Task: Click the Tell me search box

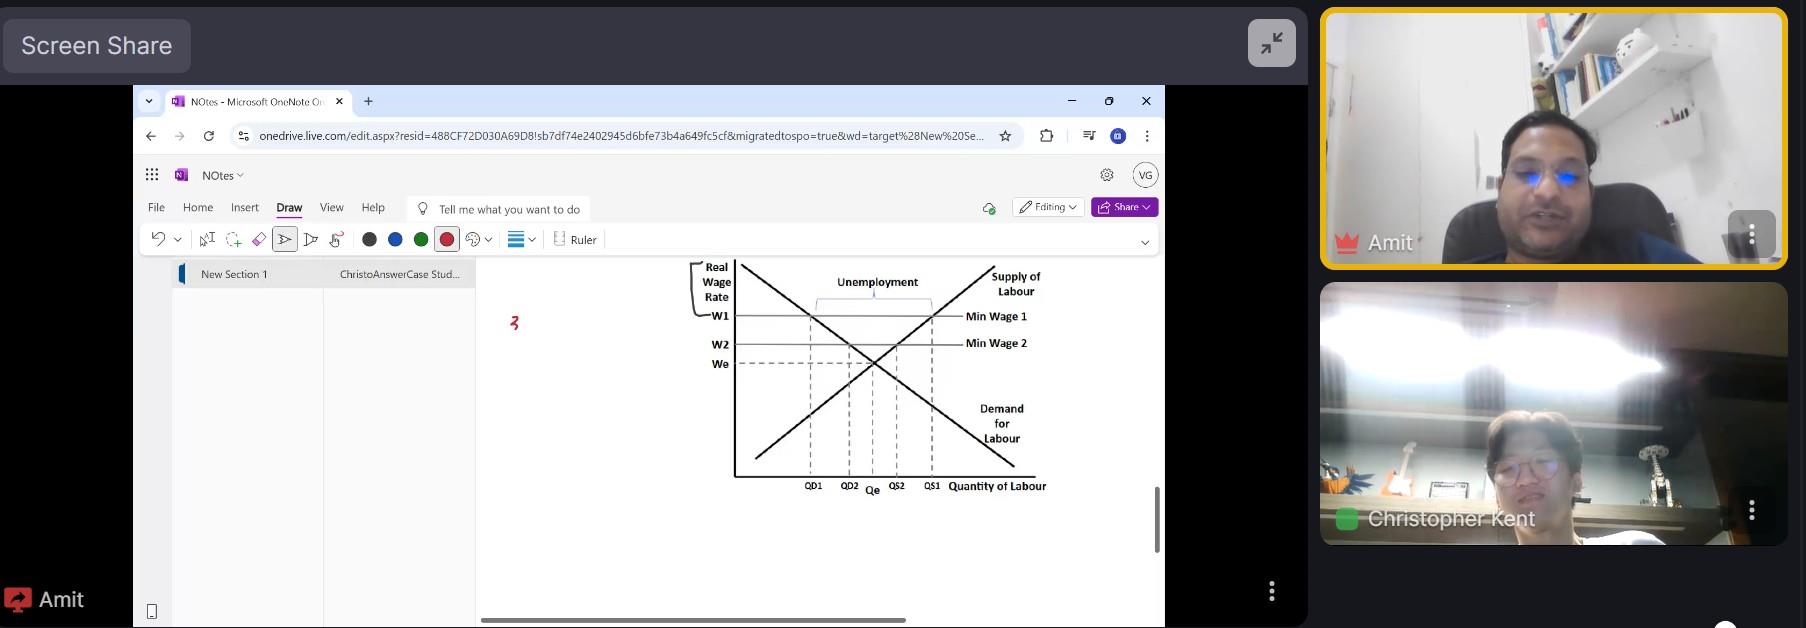Action: [x=508, y=209]
